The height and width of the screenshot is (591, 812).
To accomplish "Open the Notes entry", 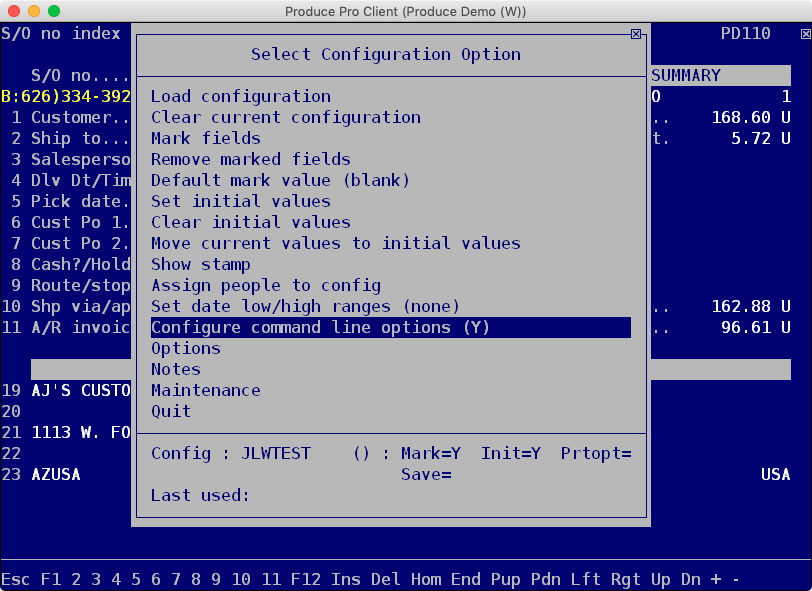I will point(176,369).
